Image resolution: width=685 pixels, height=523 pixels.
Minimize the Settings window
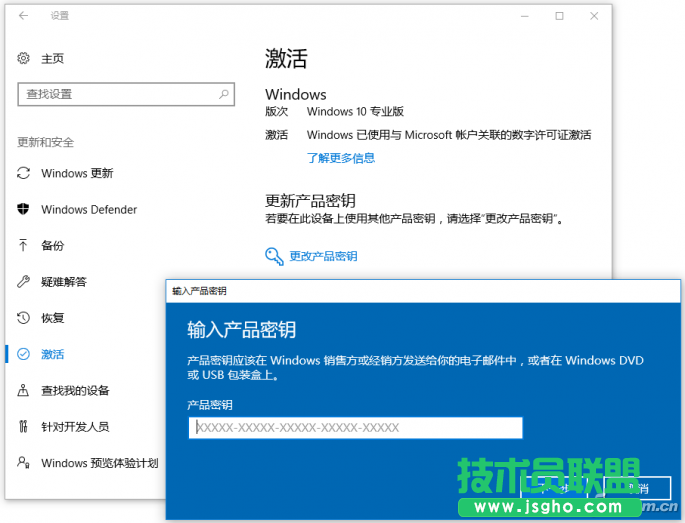pos(525,16)
